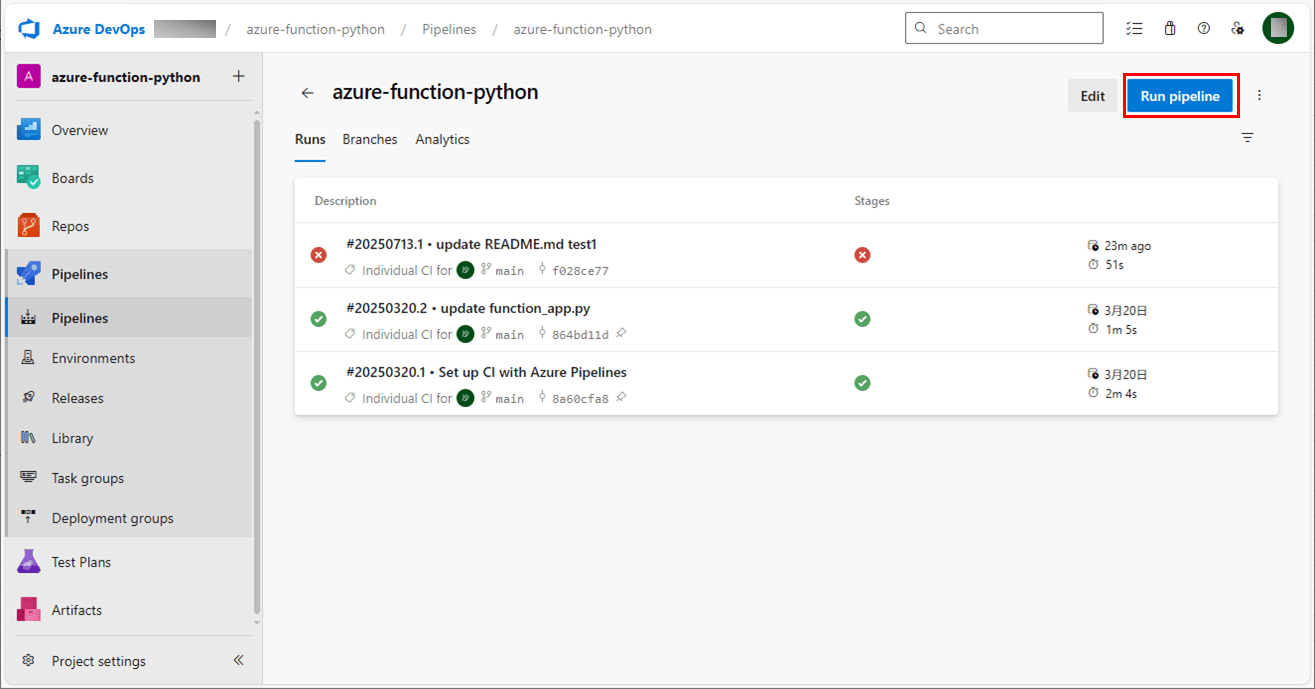1315x689 pixels.
Task: Open run #20250320.1 Set up CI
Action: pyautogui.click(x=486, y=372)
